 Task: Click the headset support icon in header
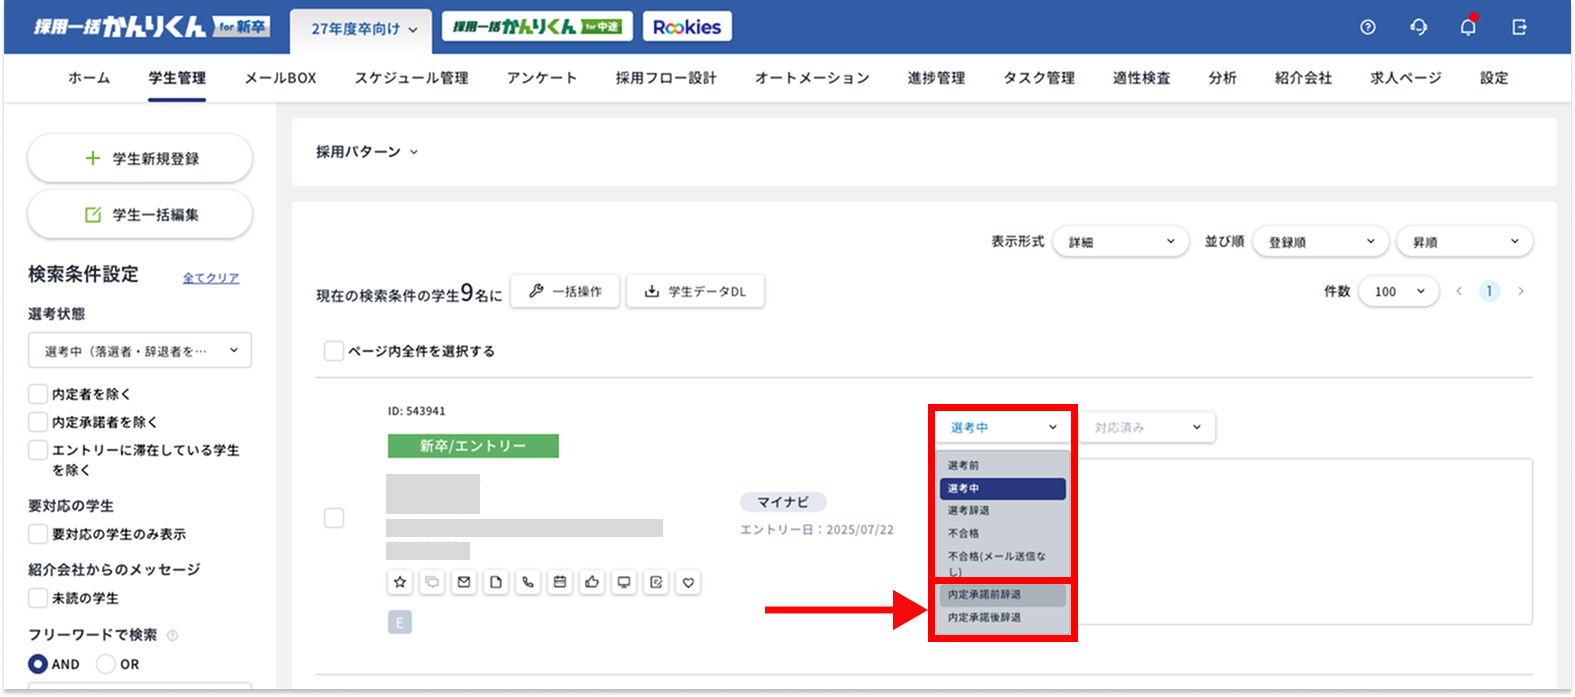(1418, 27)
